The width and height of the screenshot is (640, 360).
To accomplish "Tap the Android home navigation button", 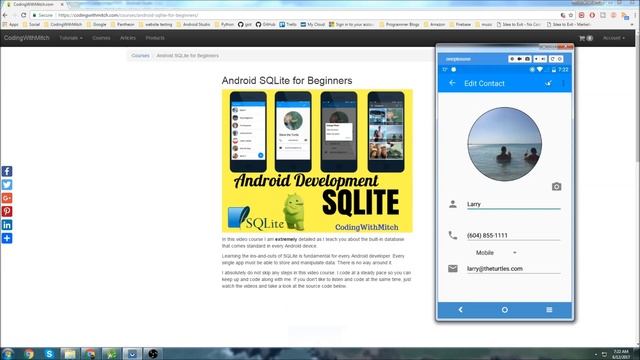I will coord(504,310).
